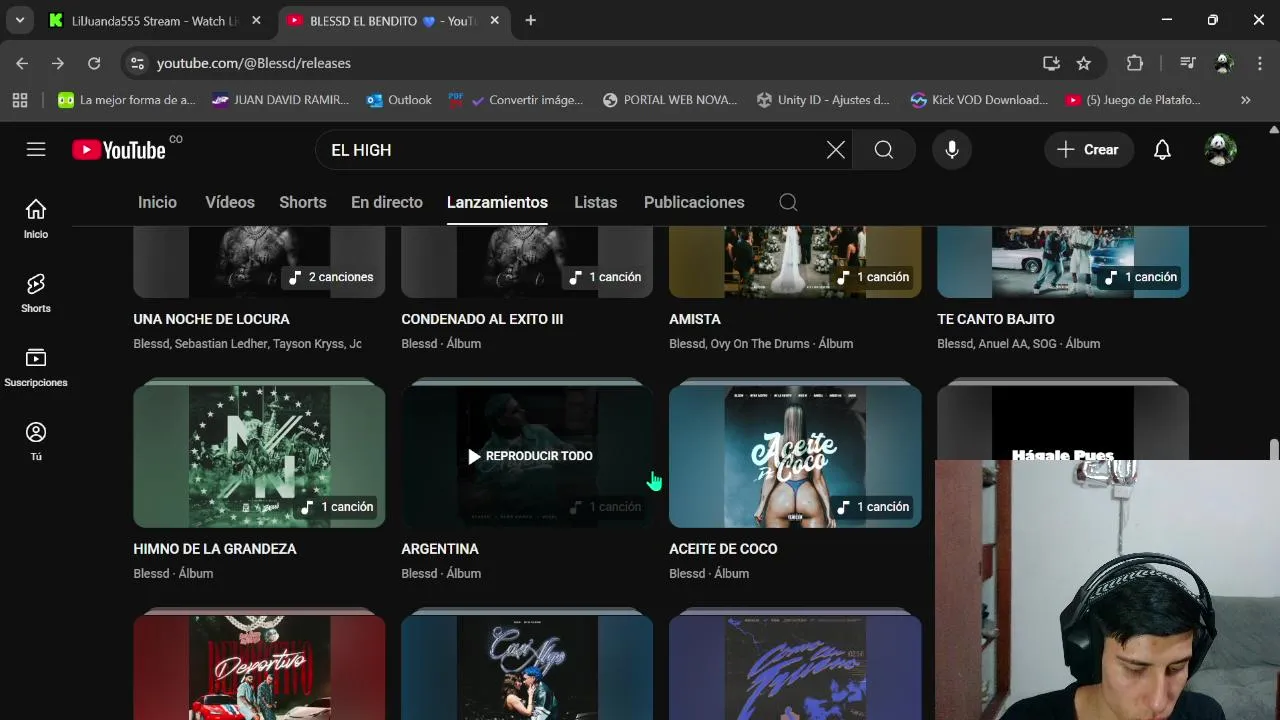
Task: Open a new browser tab
Action: tap(531, 20)
